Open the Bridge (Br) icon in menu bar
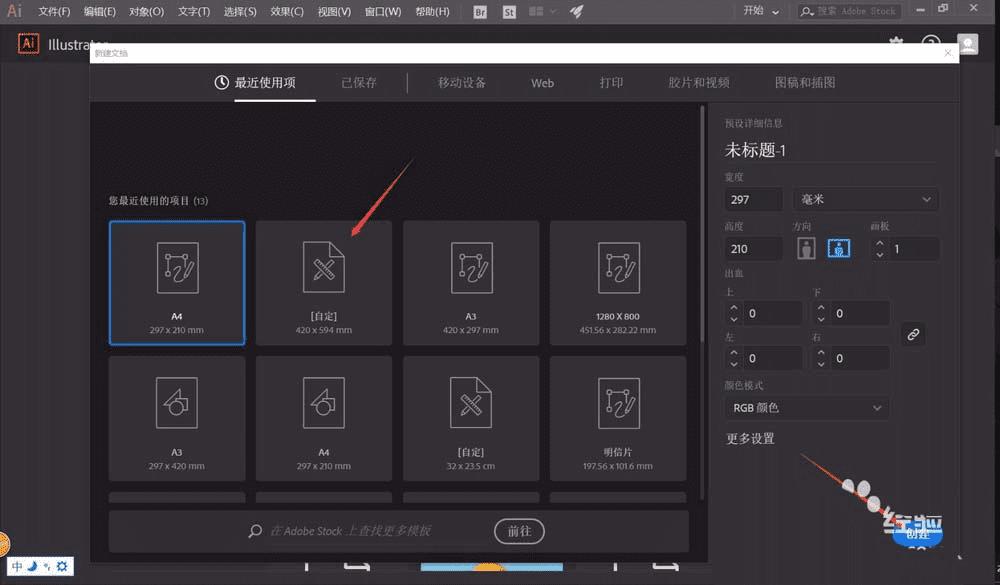1000x585 pixels. [480, 11]
